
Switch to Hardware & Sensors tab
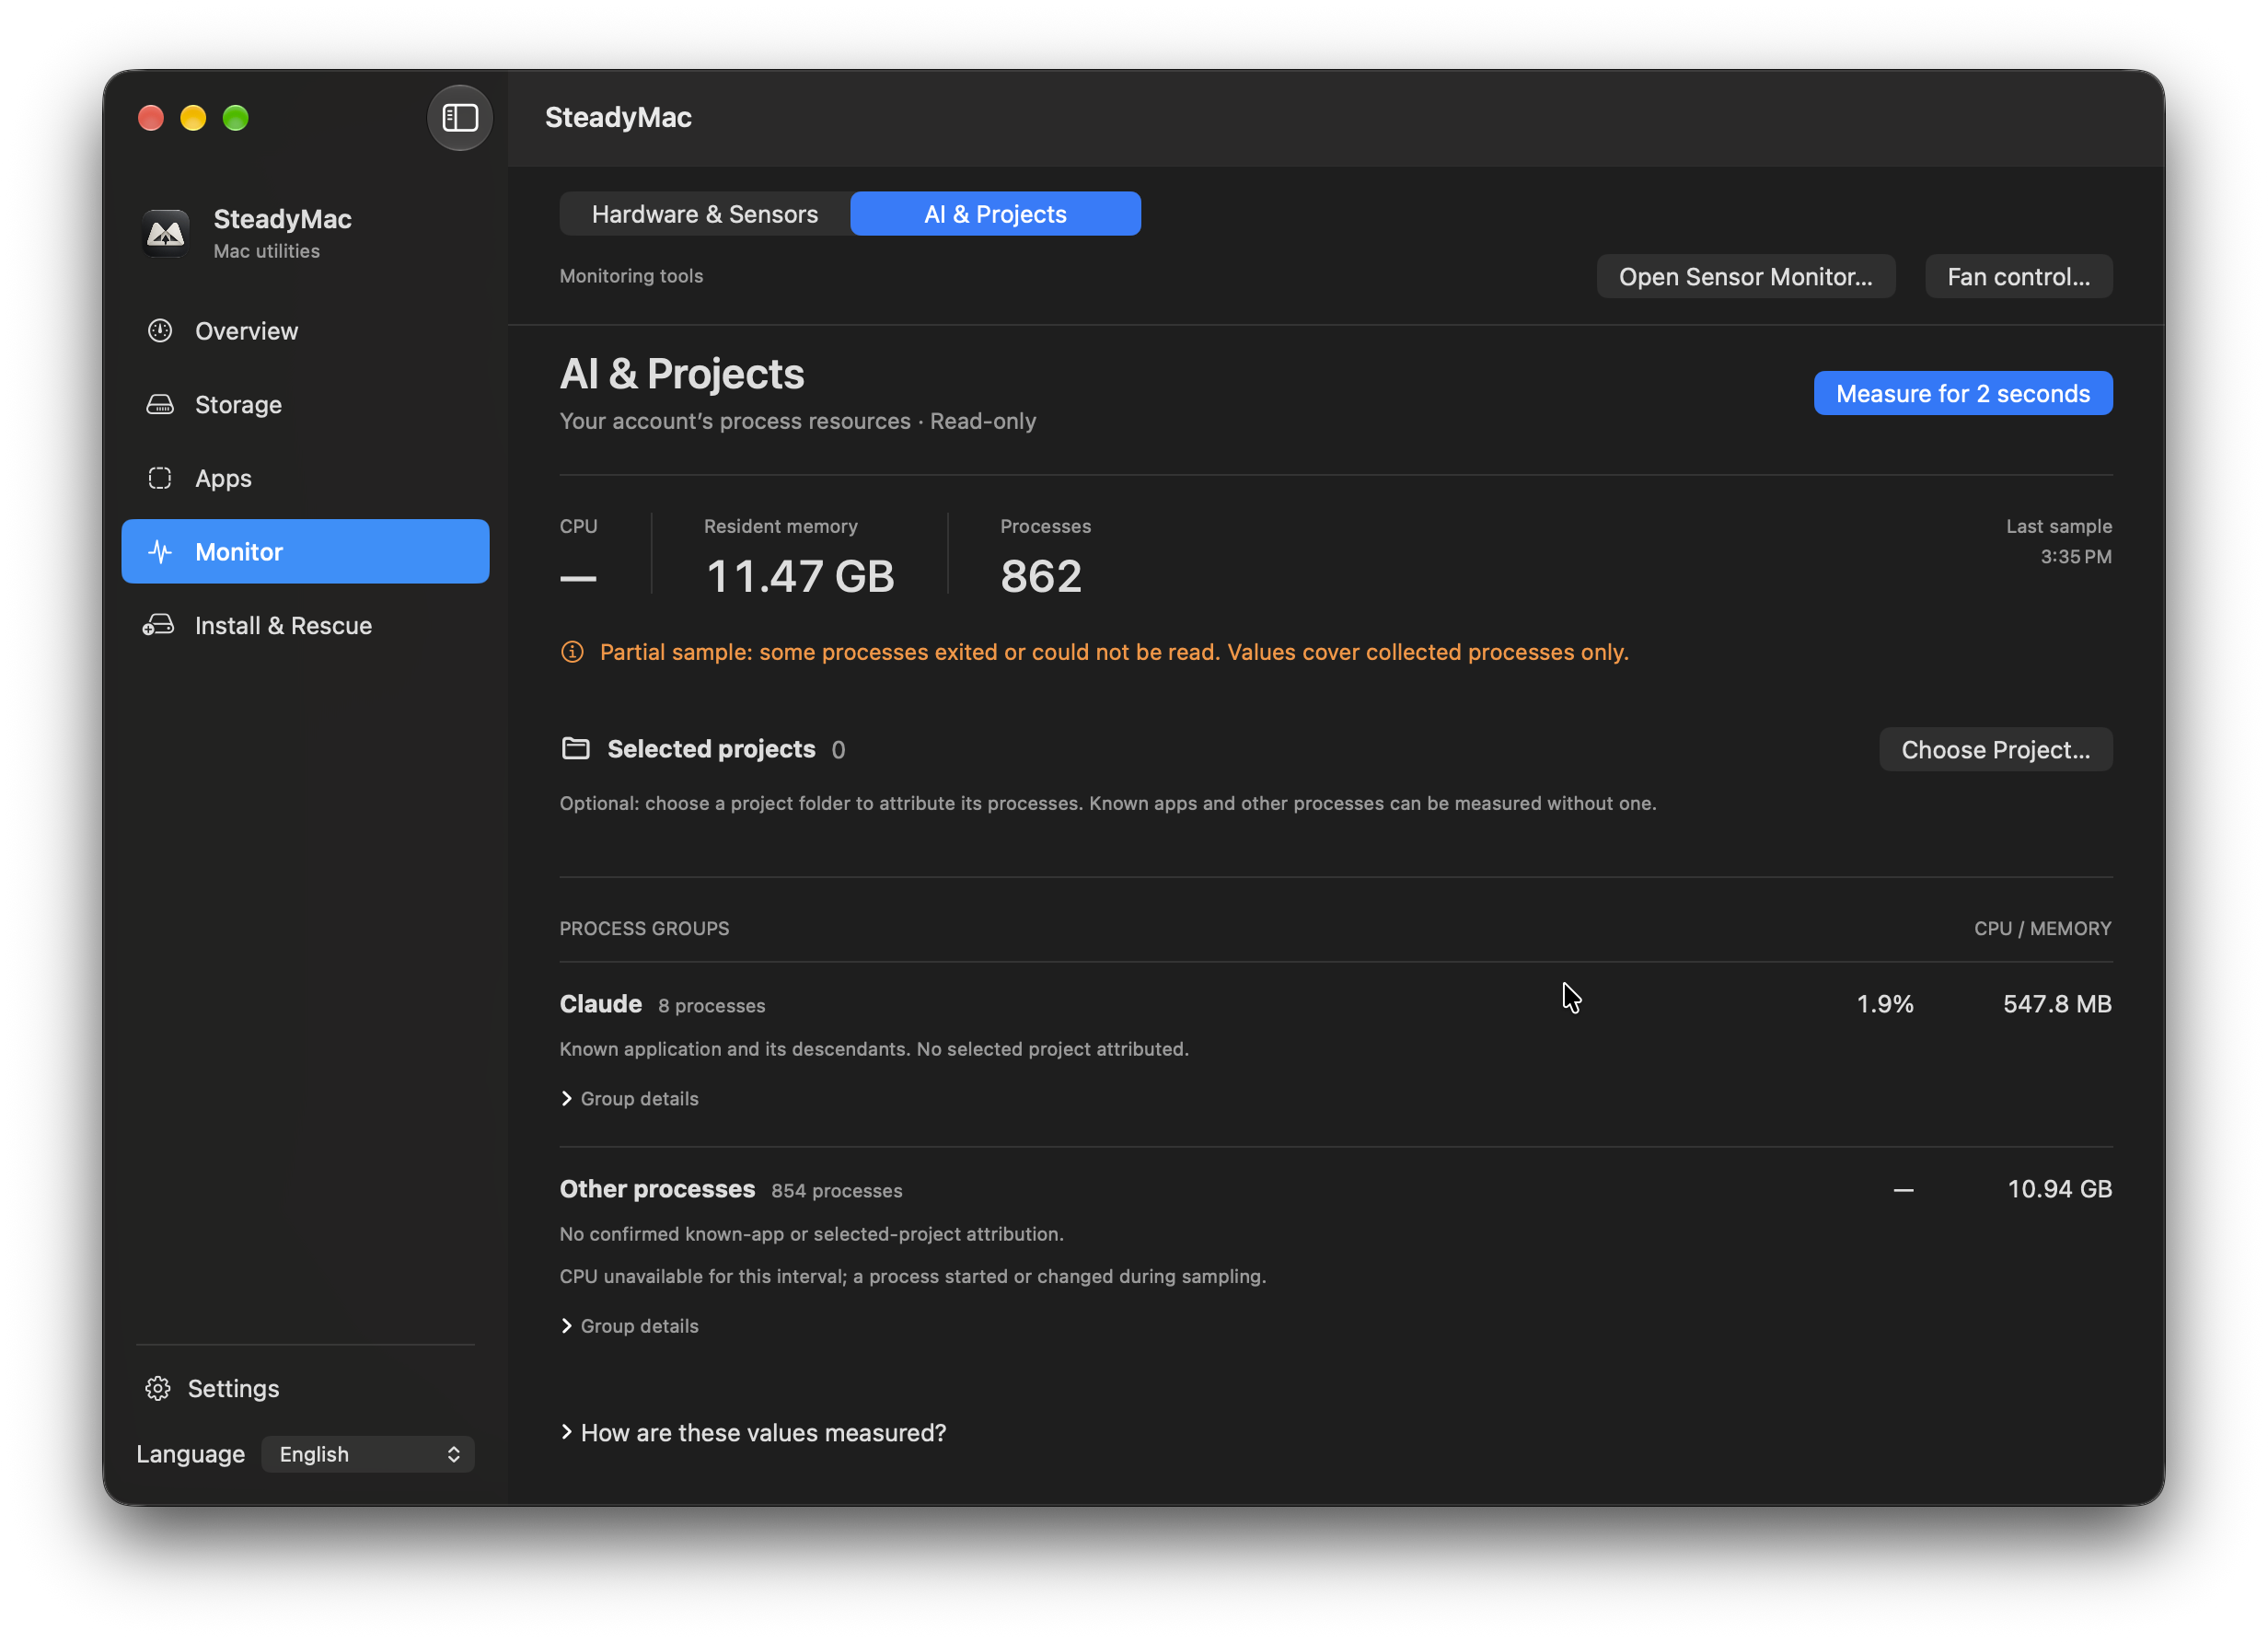(705, 214)
